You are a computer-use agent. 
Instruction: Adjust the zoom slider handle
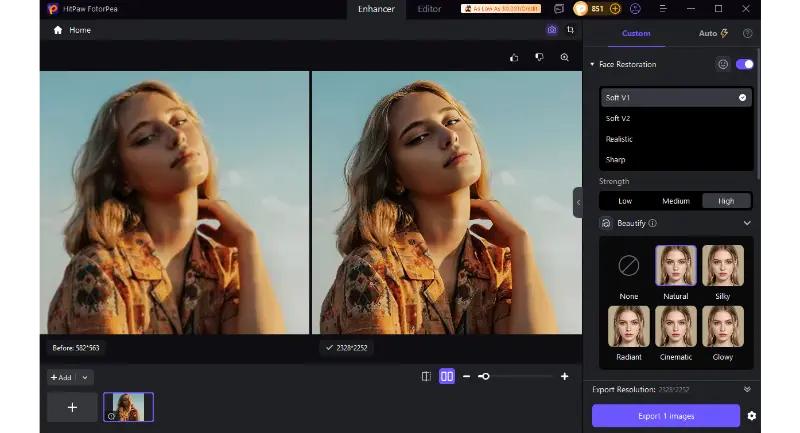point(485,377)
